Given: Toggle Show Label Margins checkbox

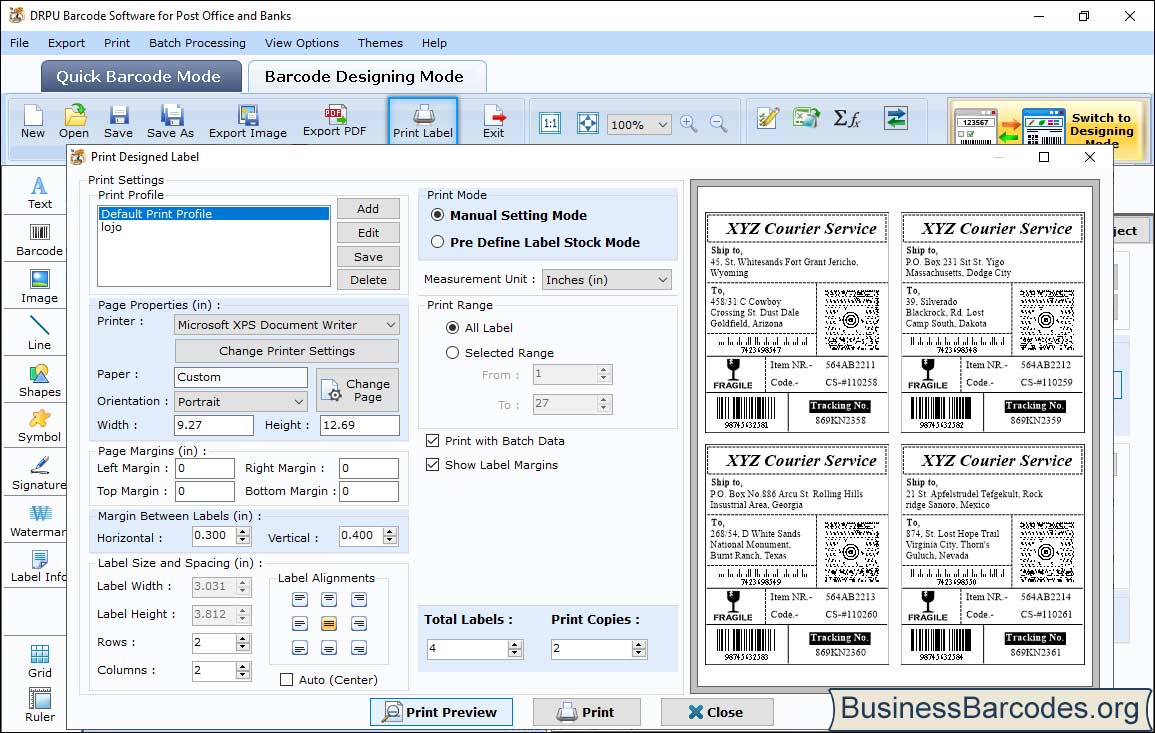Looking at the screenshot, I should [432, 465].
